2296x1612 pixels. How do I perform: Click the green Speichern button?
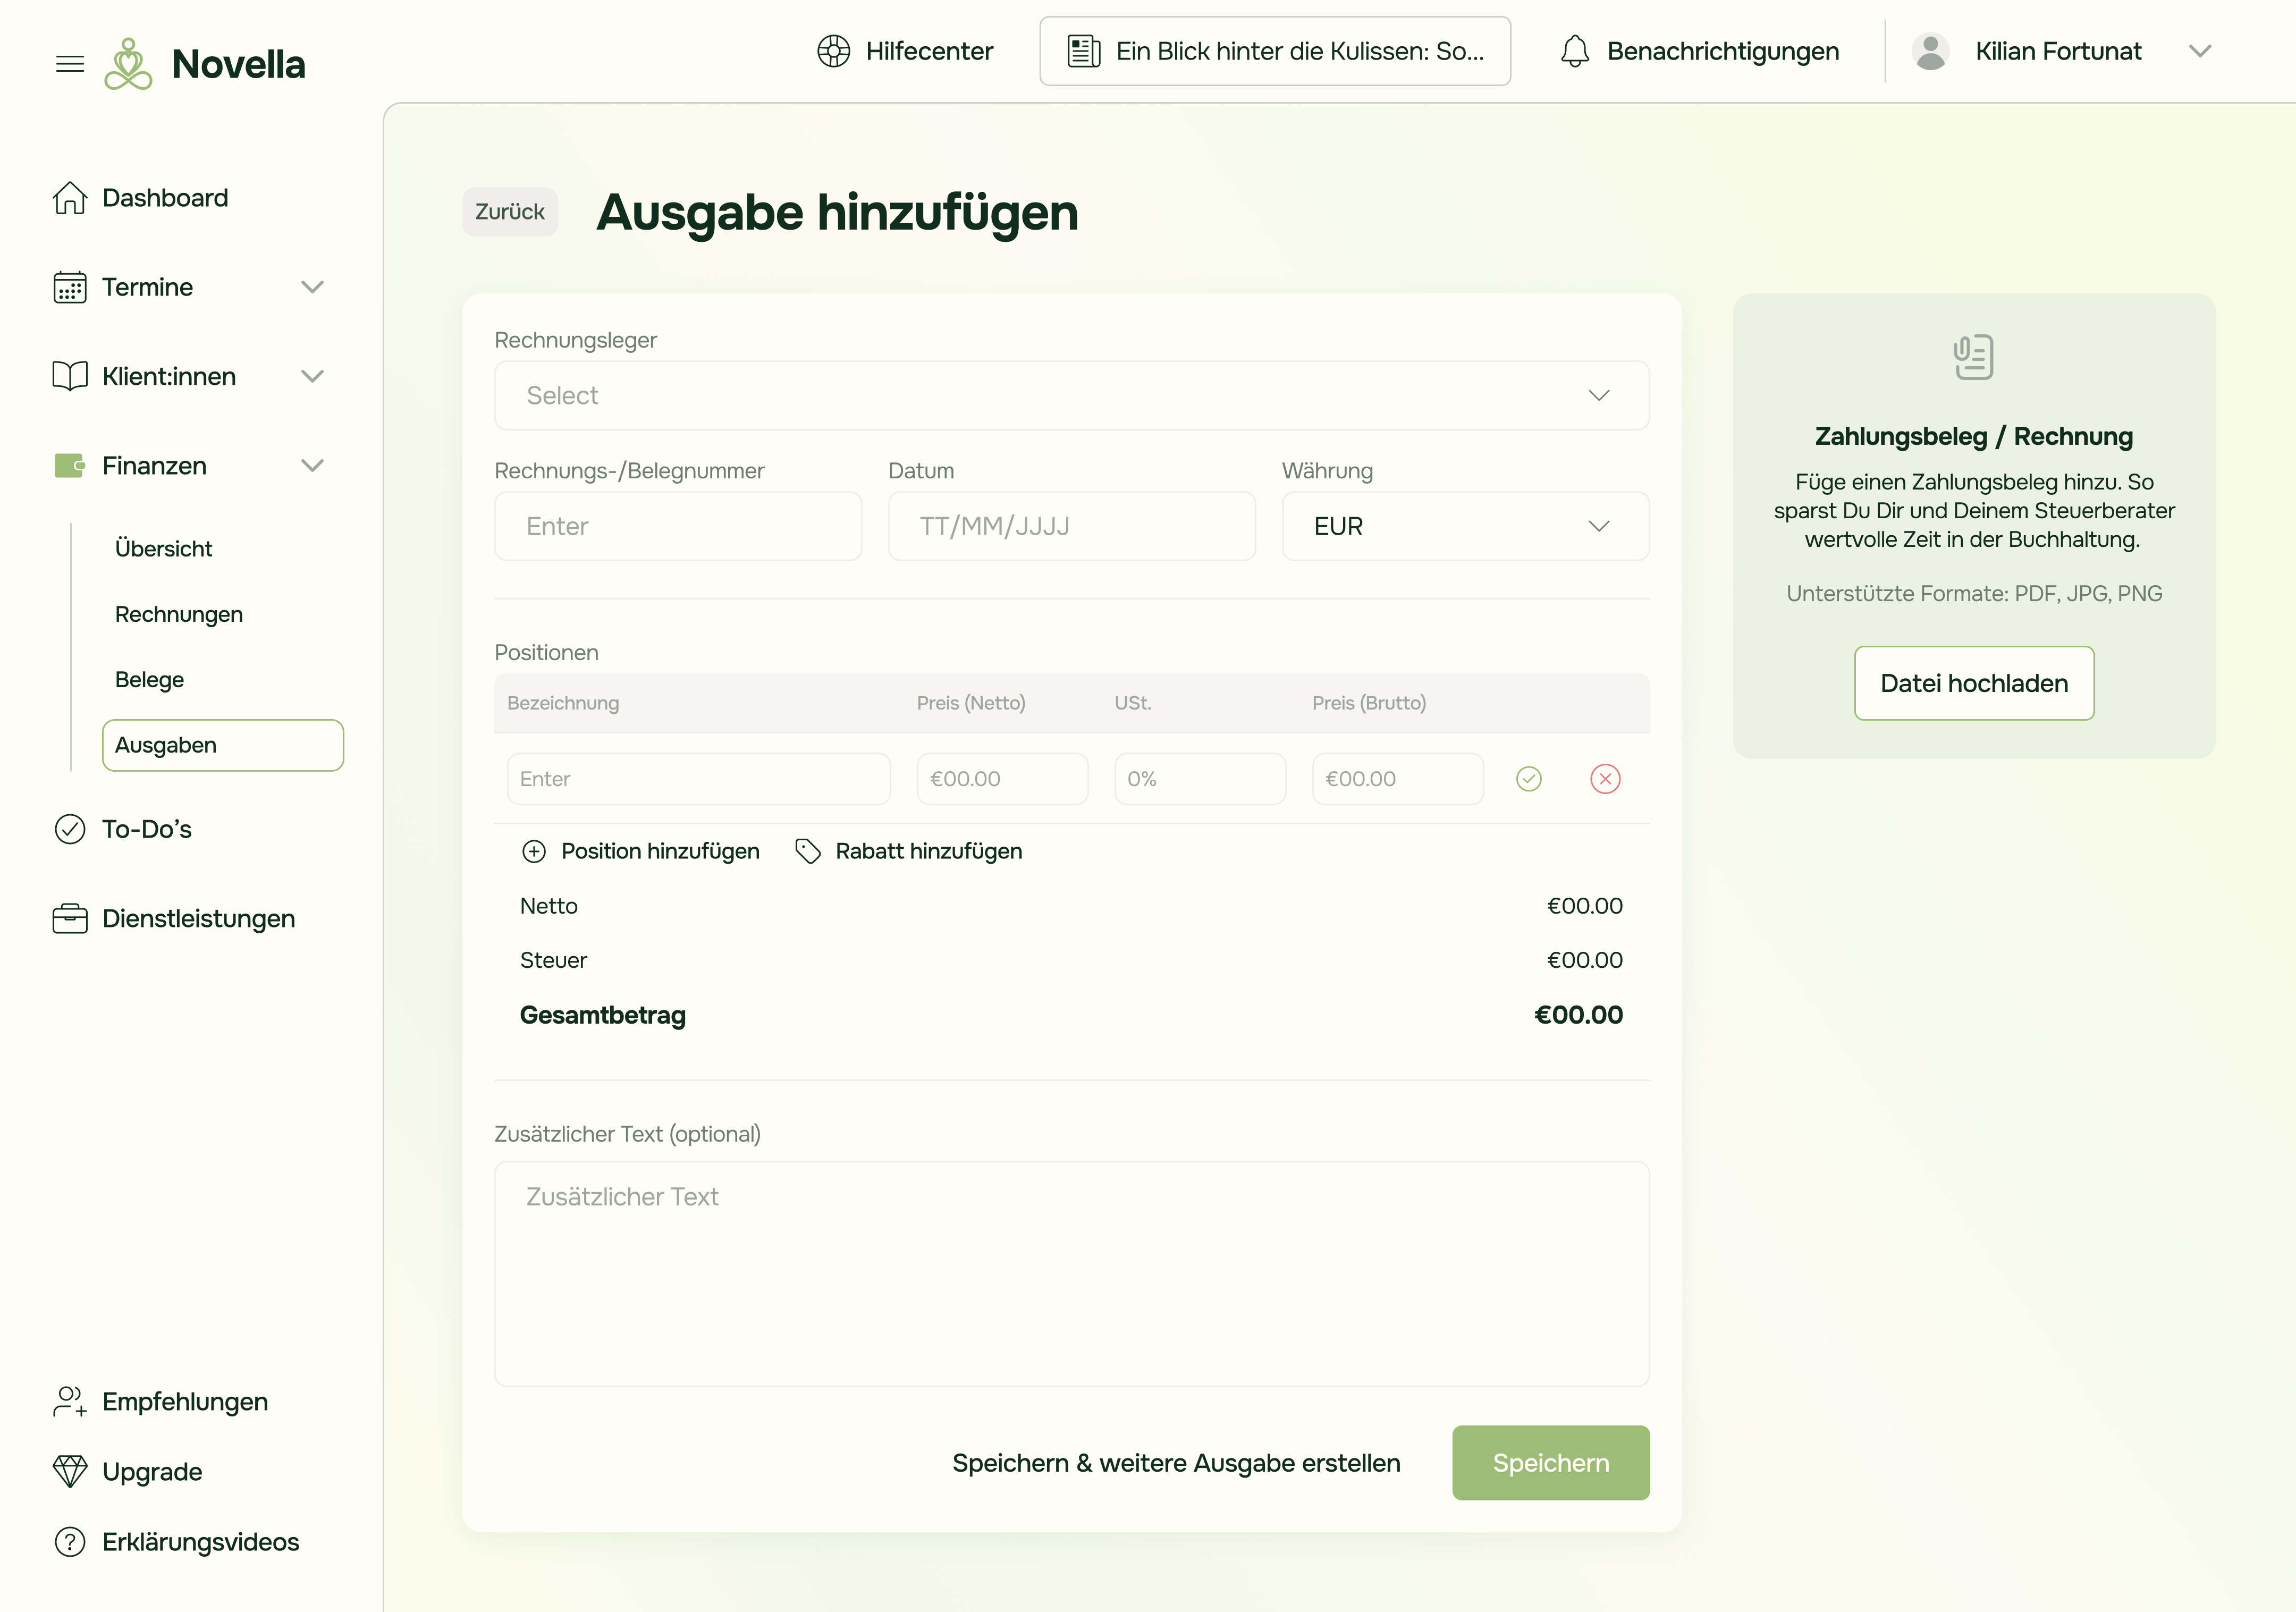coord(1550,1463)
